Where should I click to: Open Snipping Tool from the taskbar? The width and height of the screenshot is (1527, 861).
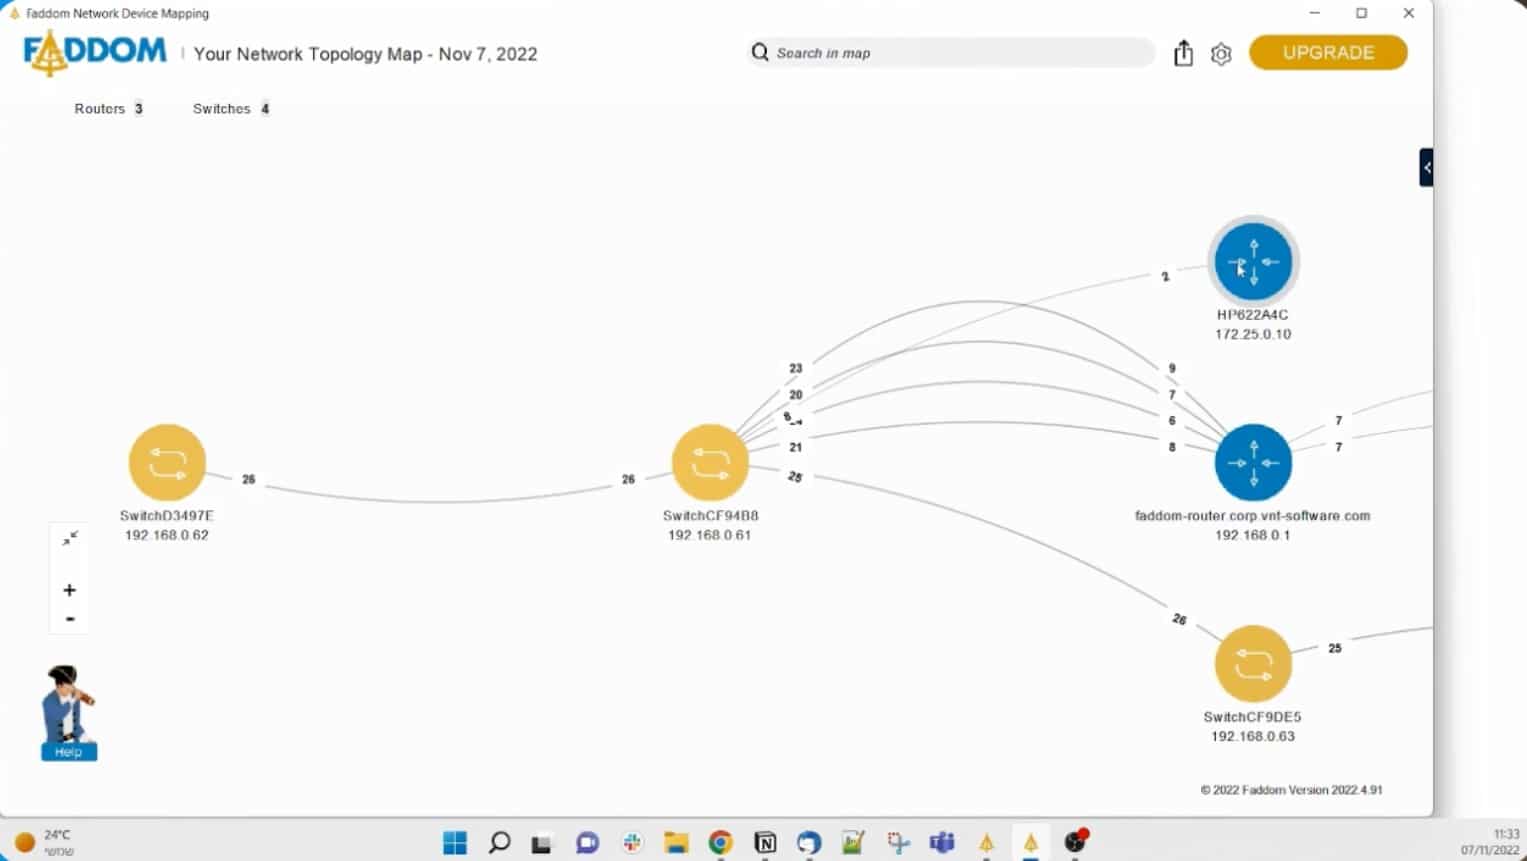click(x=898, y=843)
